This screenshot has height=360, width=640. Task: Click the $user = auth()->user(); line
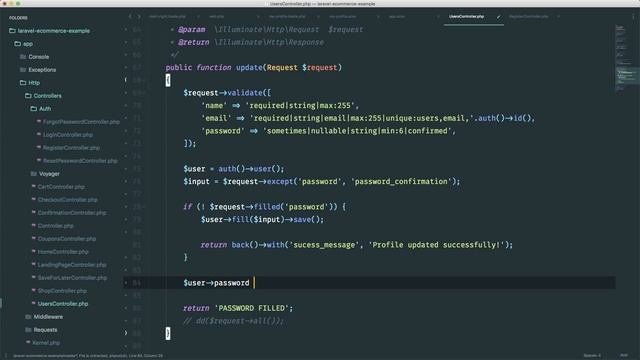coord(233,169)
